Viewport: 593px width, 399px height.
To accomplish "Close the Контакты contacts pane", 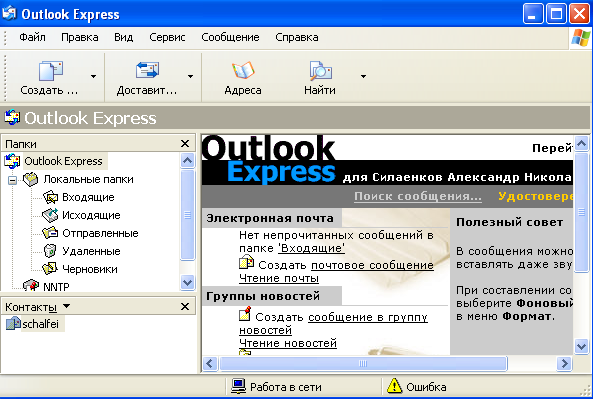I will (x=185, y=306).
